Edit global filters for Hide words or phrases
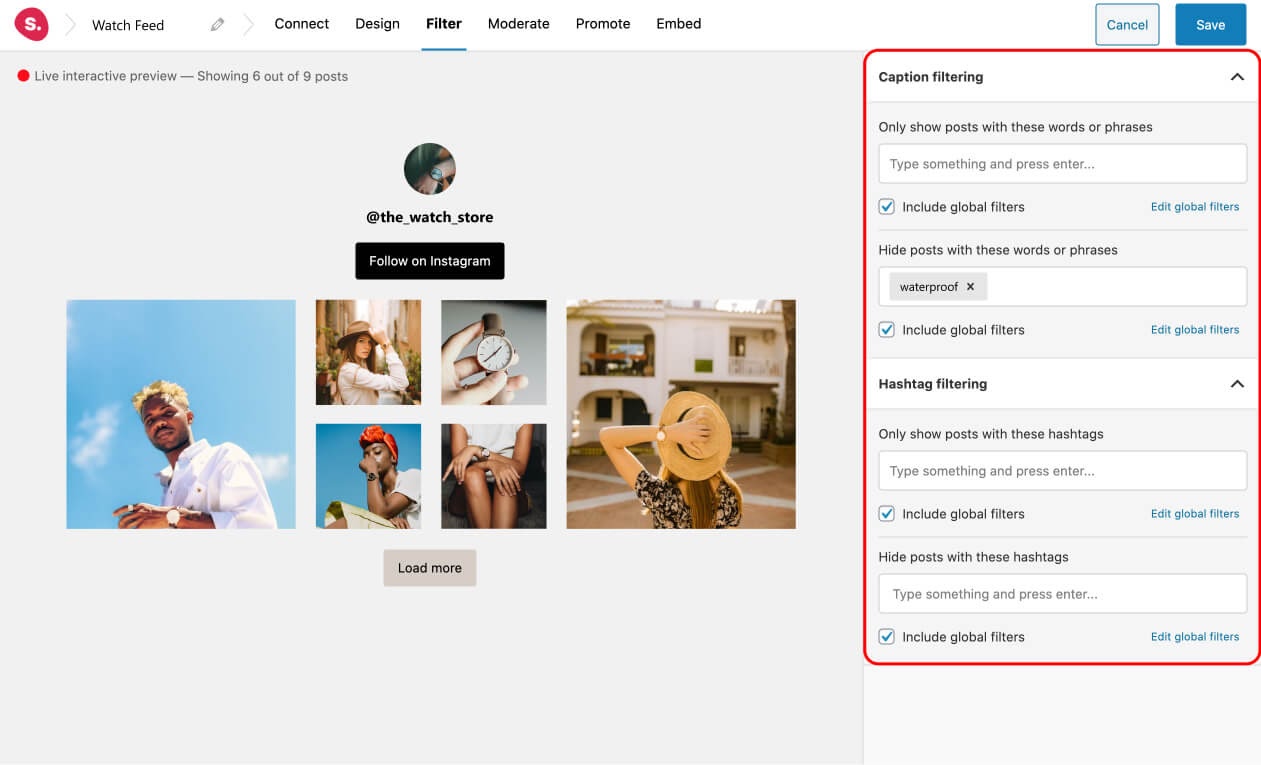The image size is (1261, 765). coord(1194,330)
